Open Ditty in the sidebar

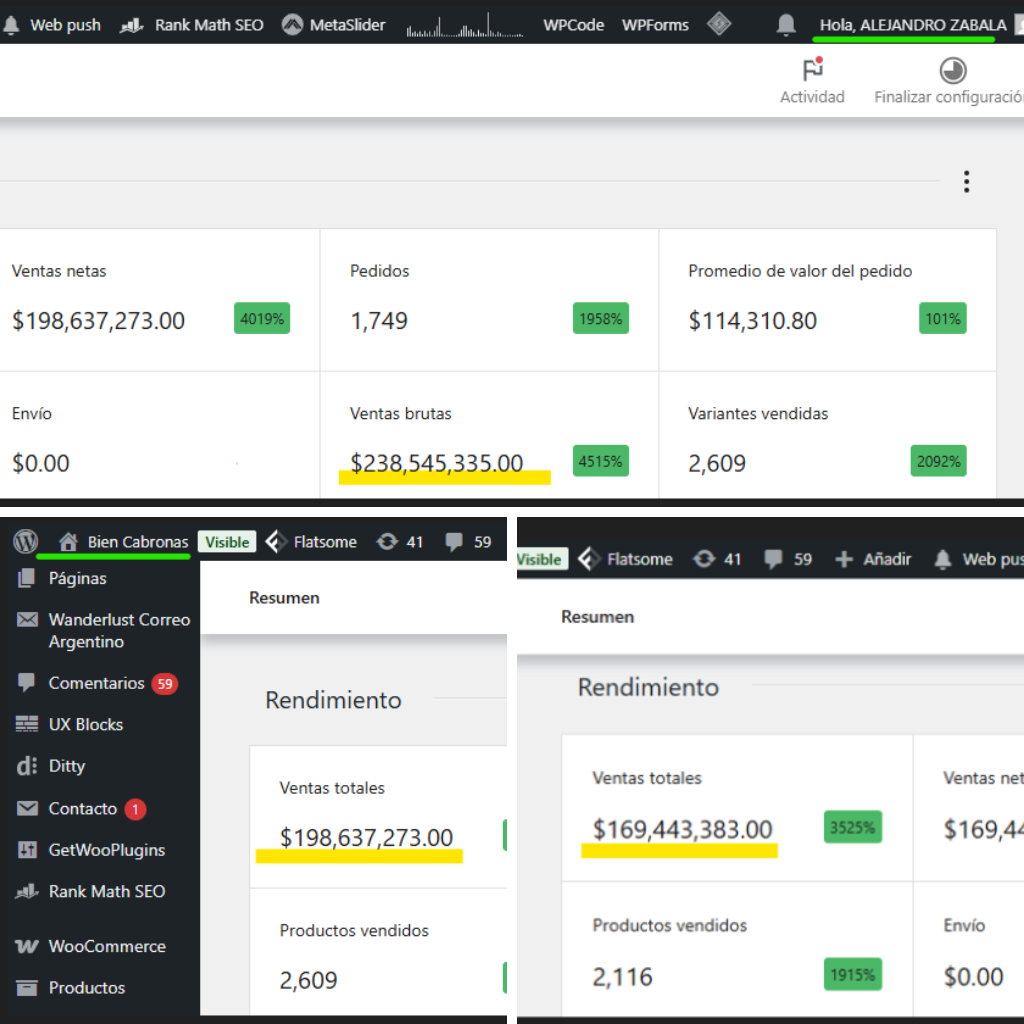66,766
